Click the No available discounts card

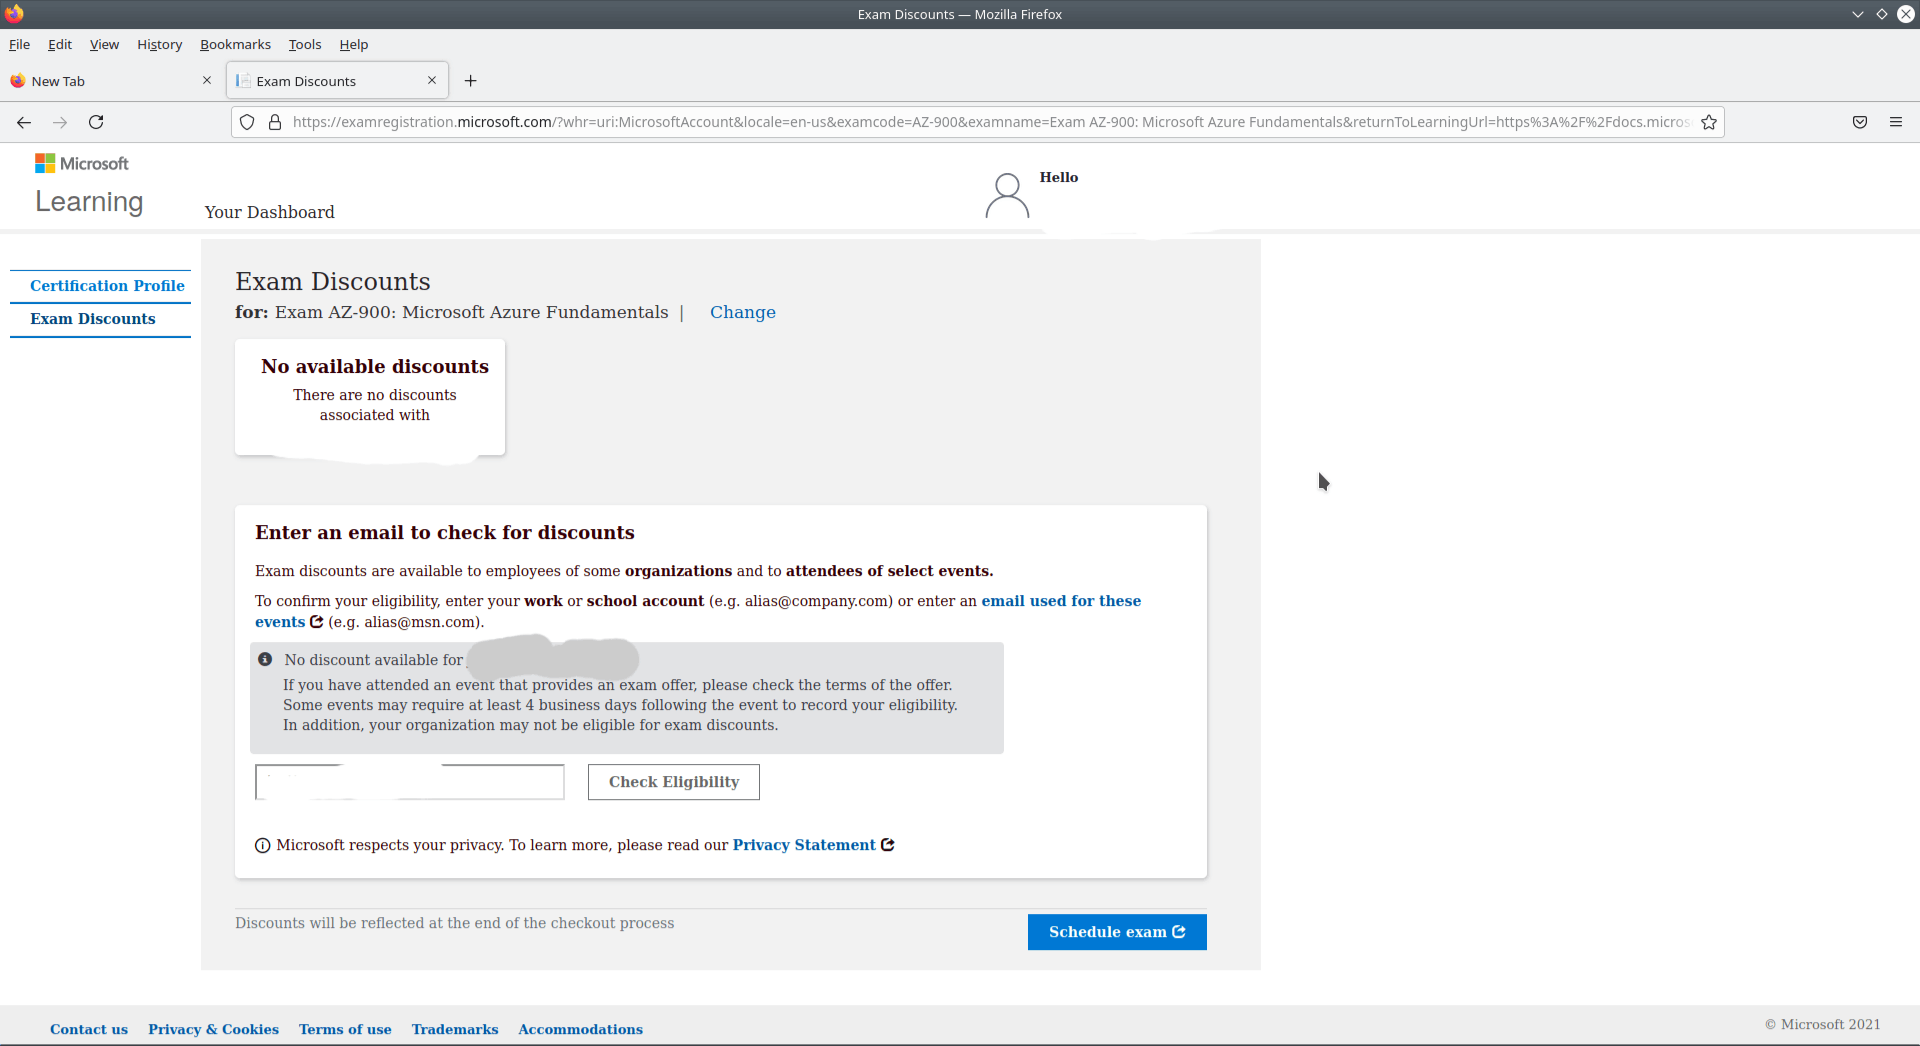click(x=370, y=397)
